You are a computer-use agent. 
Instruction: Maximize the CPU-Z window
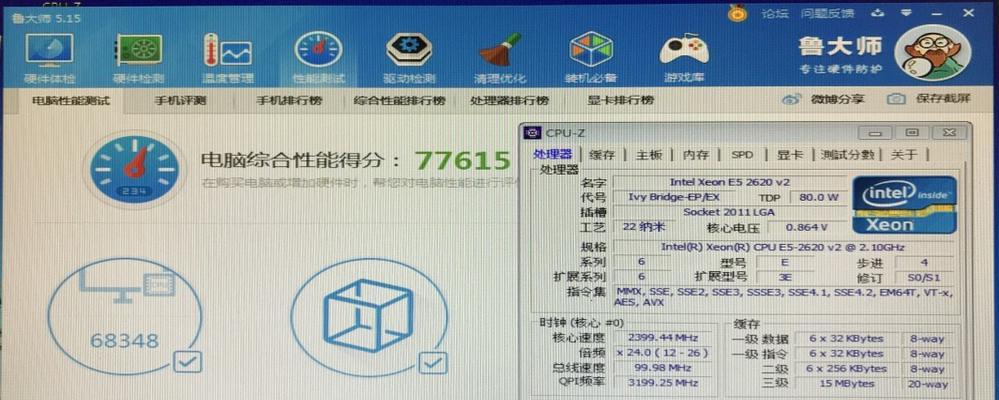pyautogui.click(x=912, y=133)
